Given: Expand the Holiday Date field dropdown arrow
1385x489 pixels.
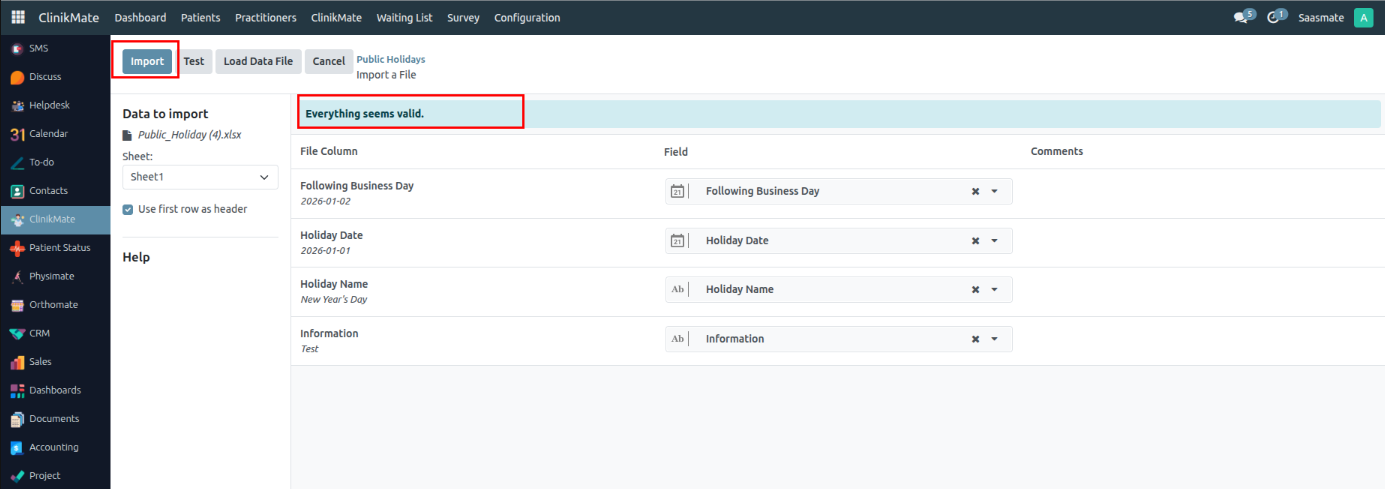Looking at the screenshot, I should (x=994, y=241).
